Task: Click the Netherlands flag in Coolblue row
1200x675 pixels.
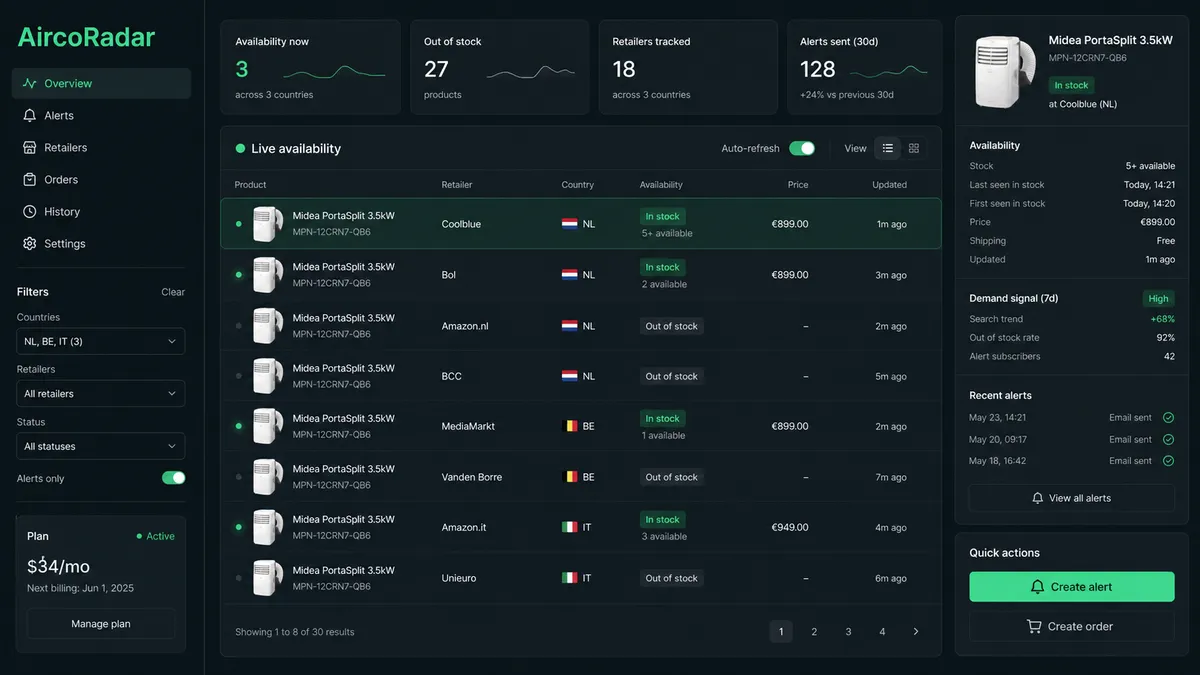Action: 569,224
